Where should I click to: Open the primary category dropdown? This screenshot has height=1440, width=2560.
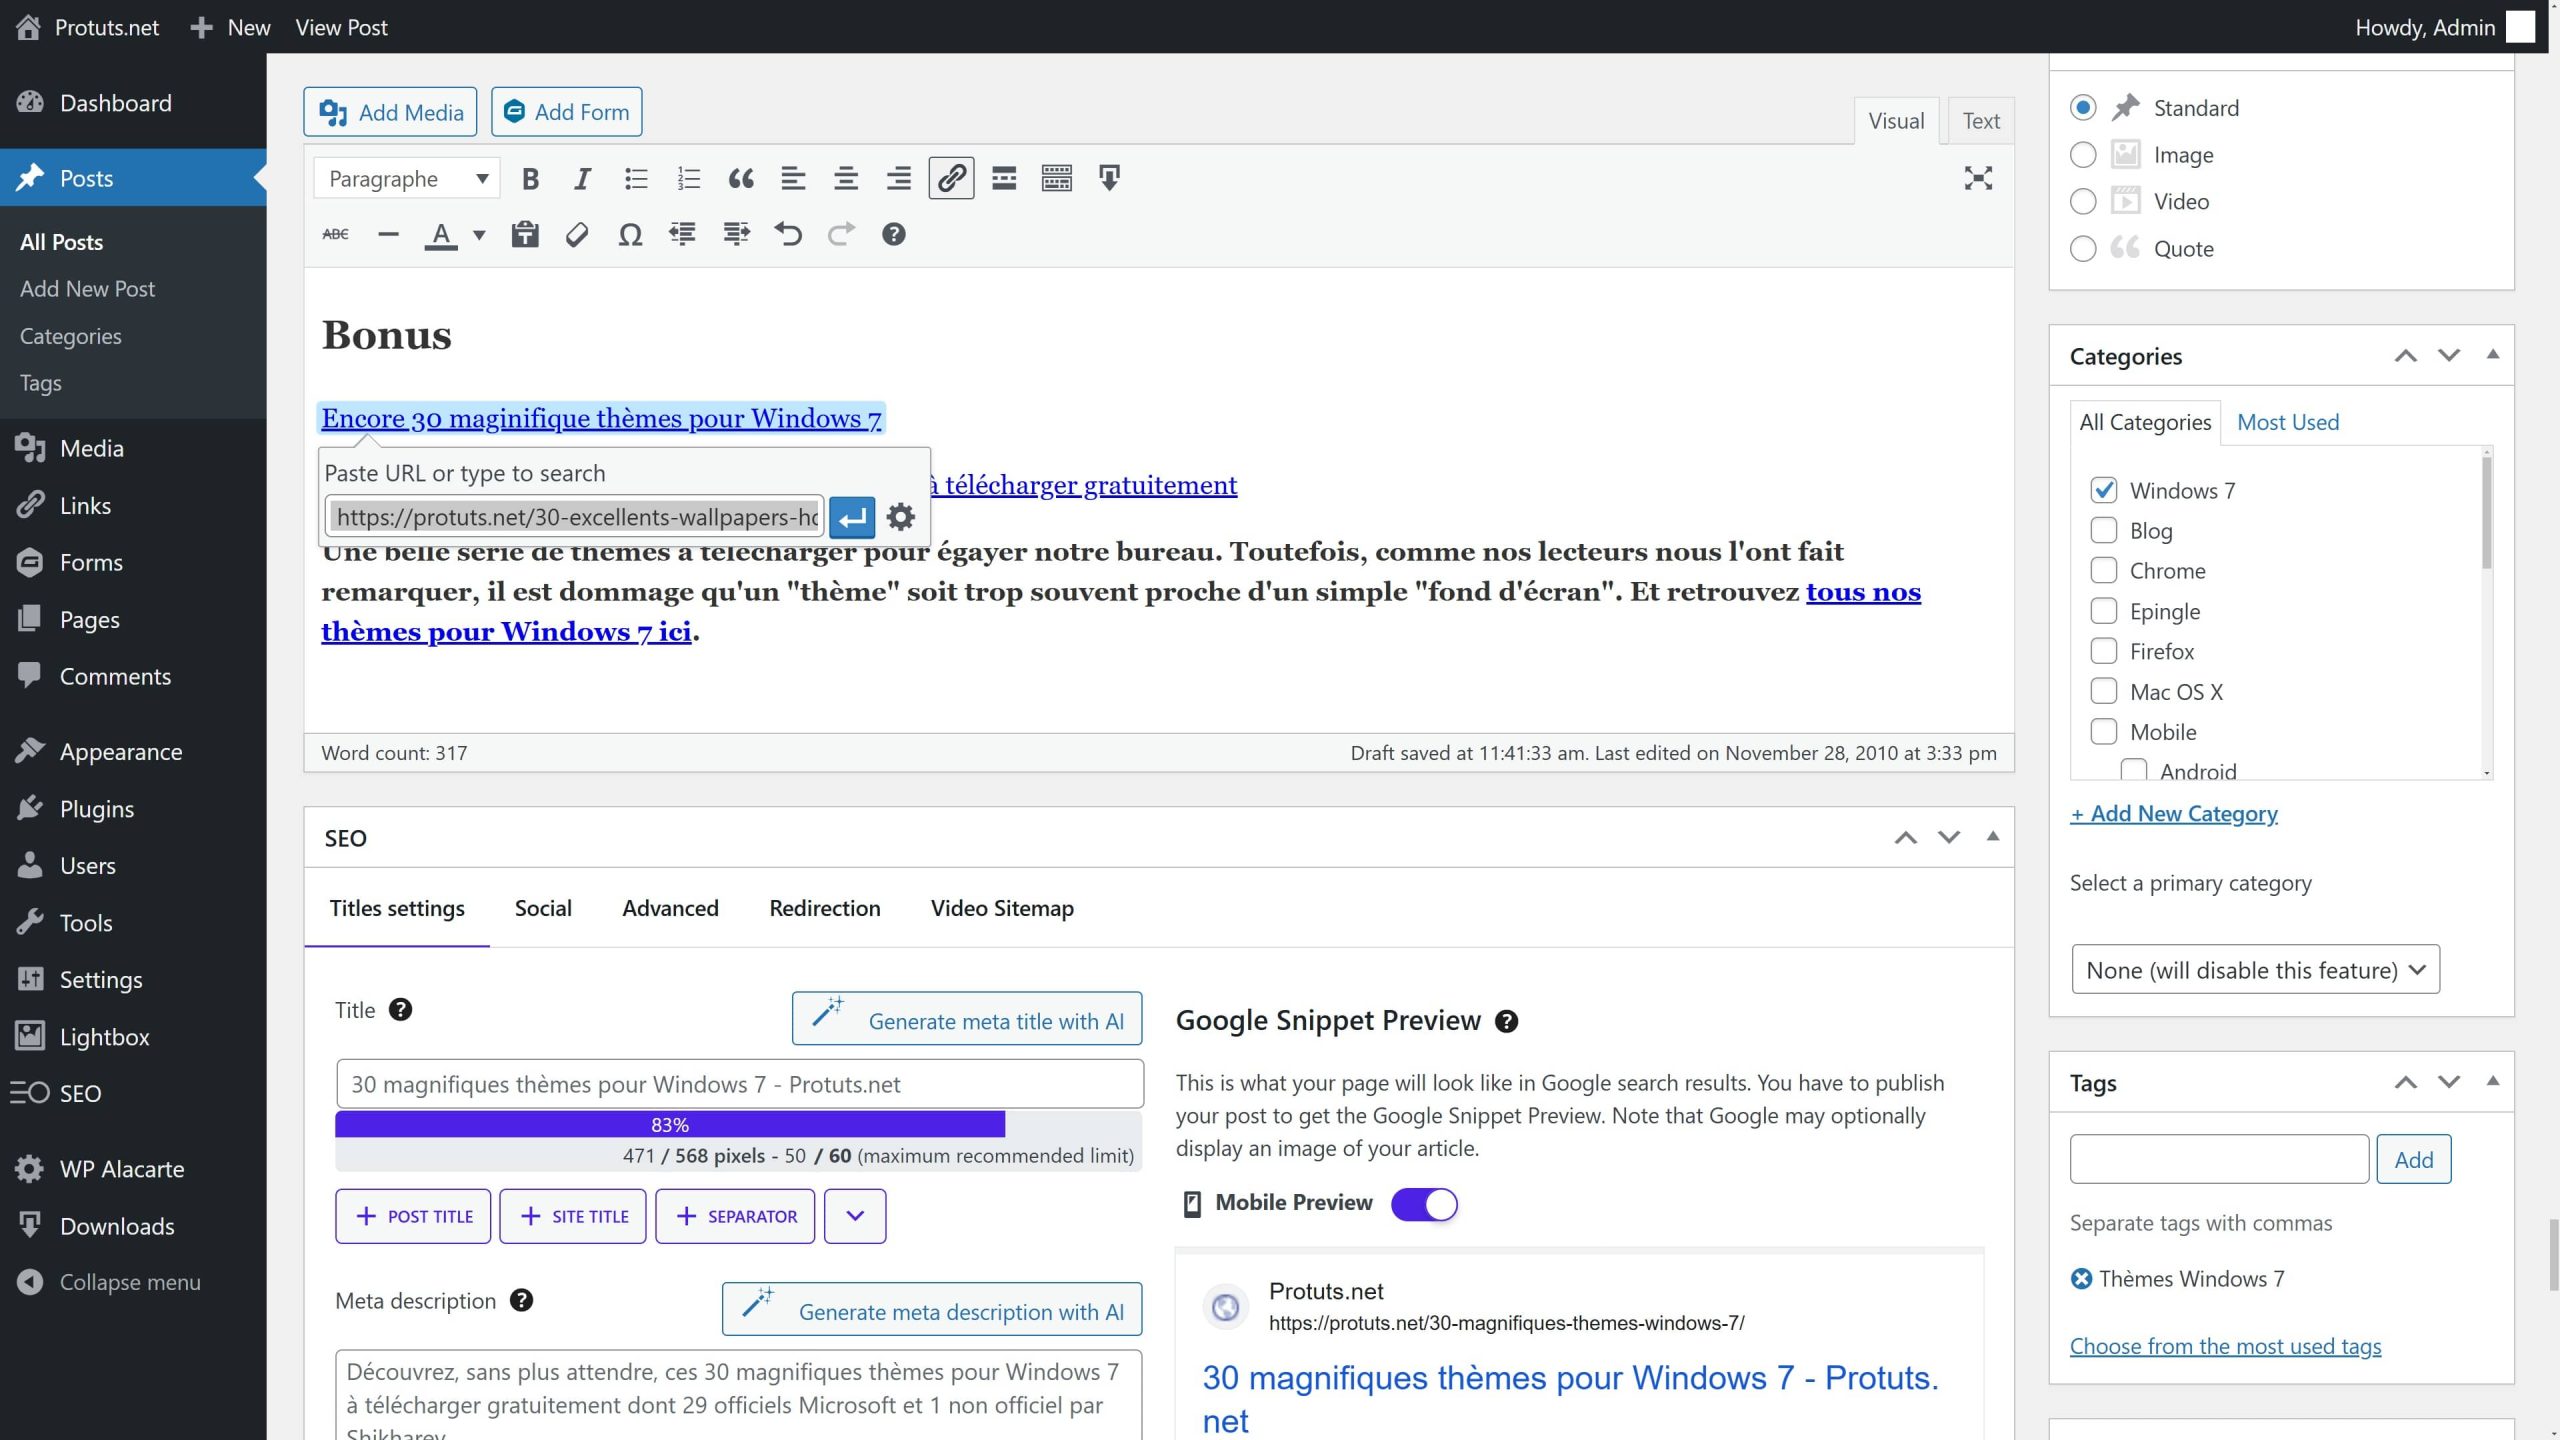2255,969
